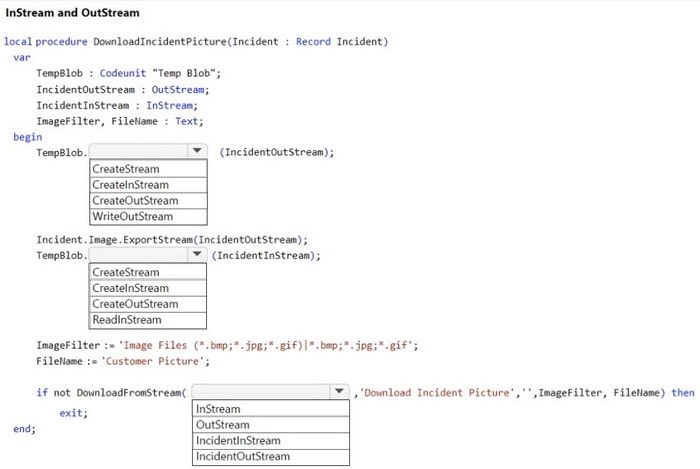Choose ReadInStream from the second list
The height and width of the screenshot is (469, 700).
pyautogui.click(x=126, y=320)
